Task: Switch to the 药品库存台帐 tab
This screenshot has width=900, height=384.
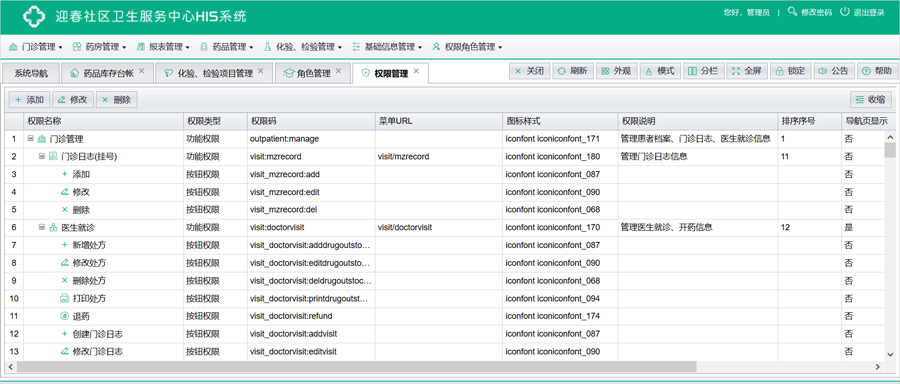Action: click(x=106, y=73)
